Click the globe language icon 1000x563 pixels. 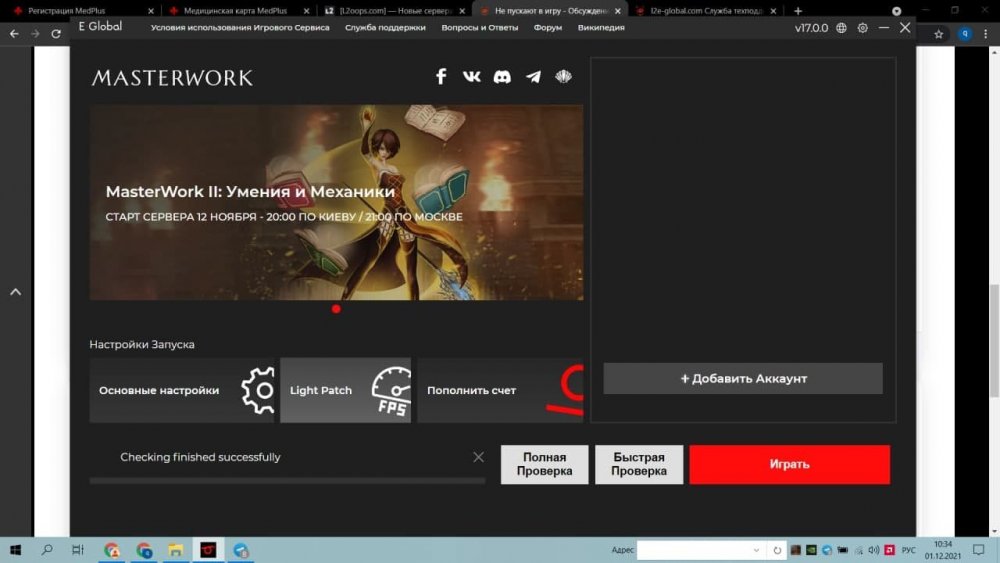click(841, 28)
